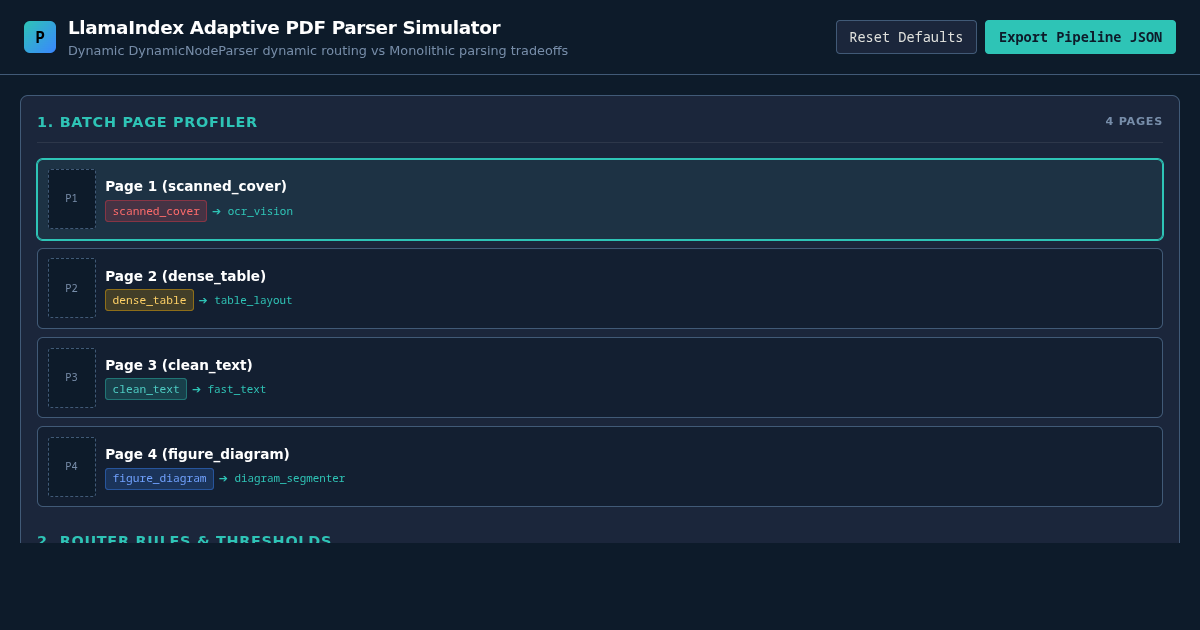Click the blue P app logo icon
Viewport: 1200px width, 630px height.
tap(40, 37)
